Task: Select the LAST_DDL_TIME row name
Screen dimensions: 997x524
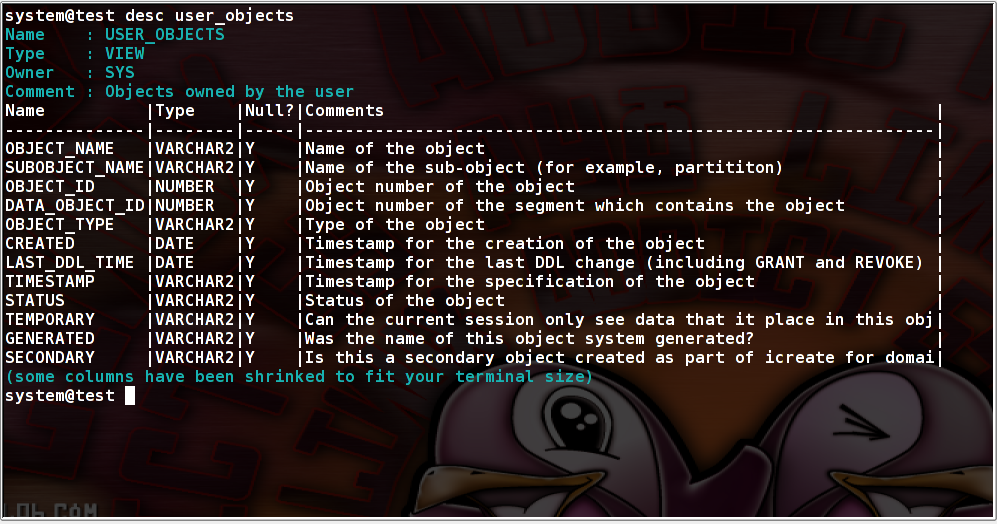Action: point(69,263)
